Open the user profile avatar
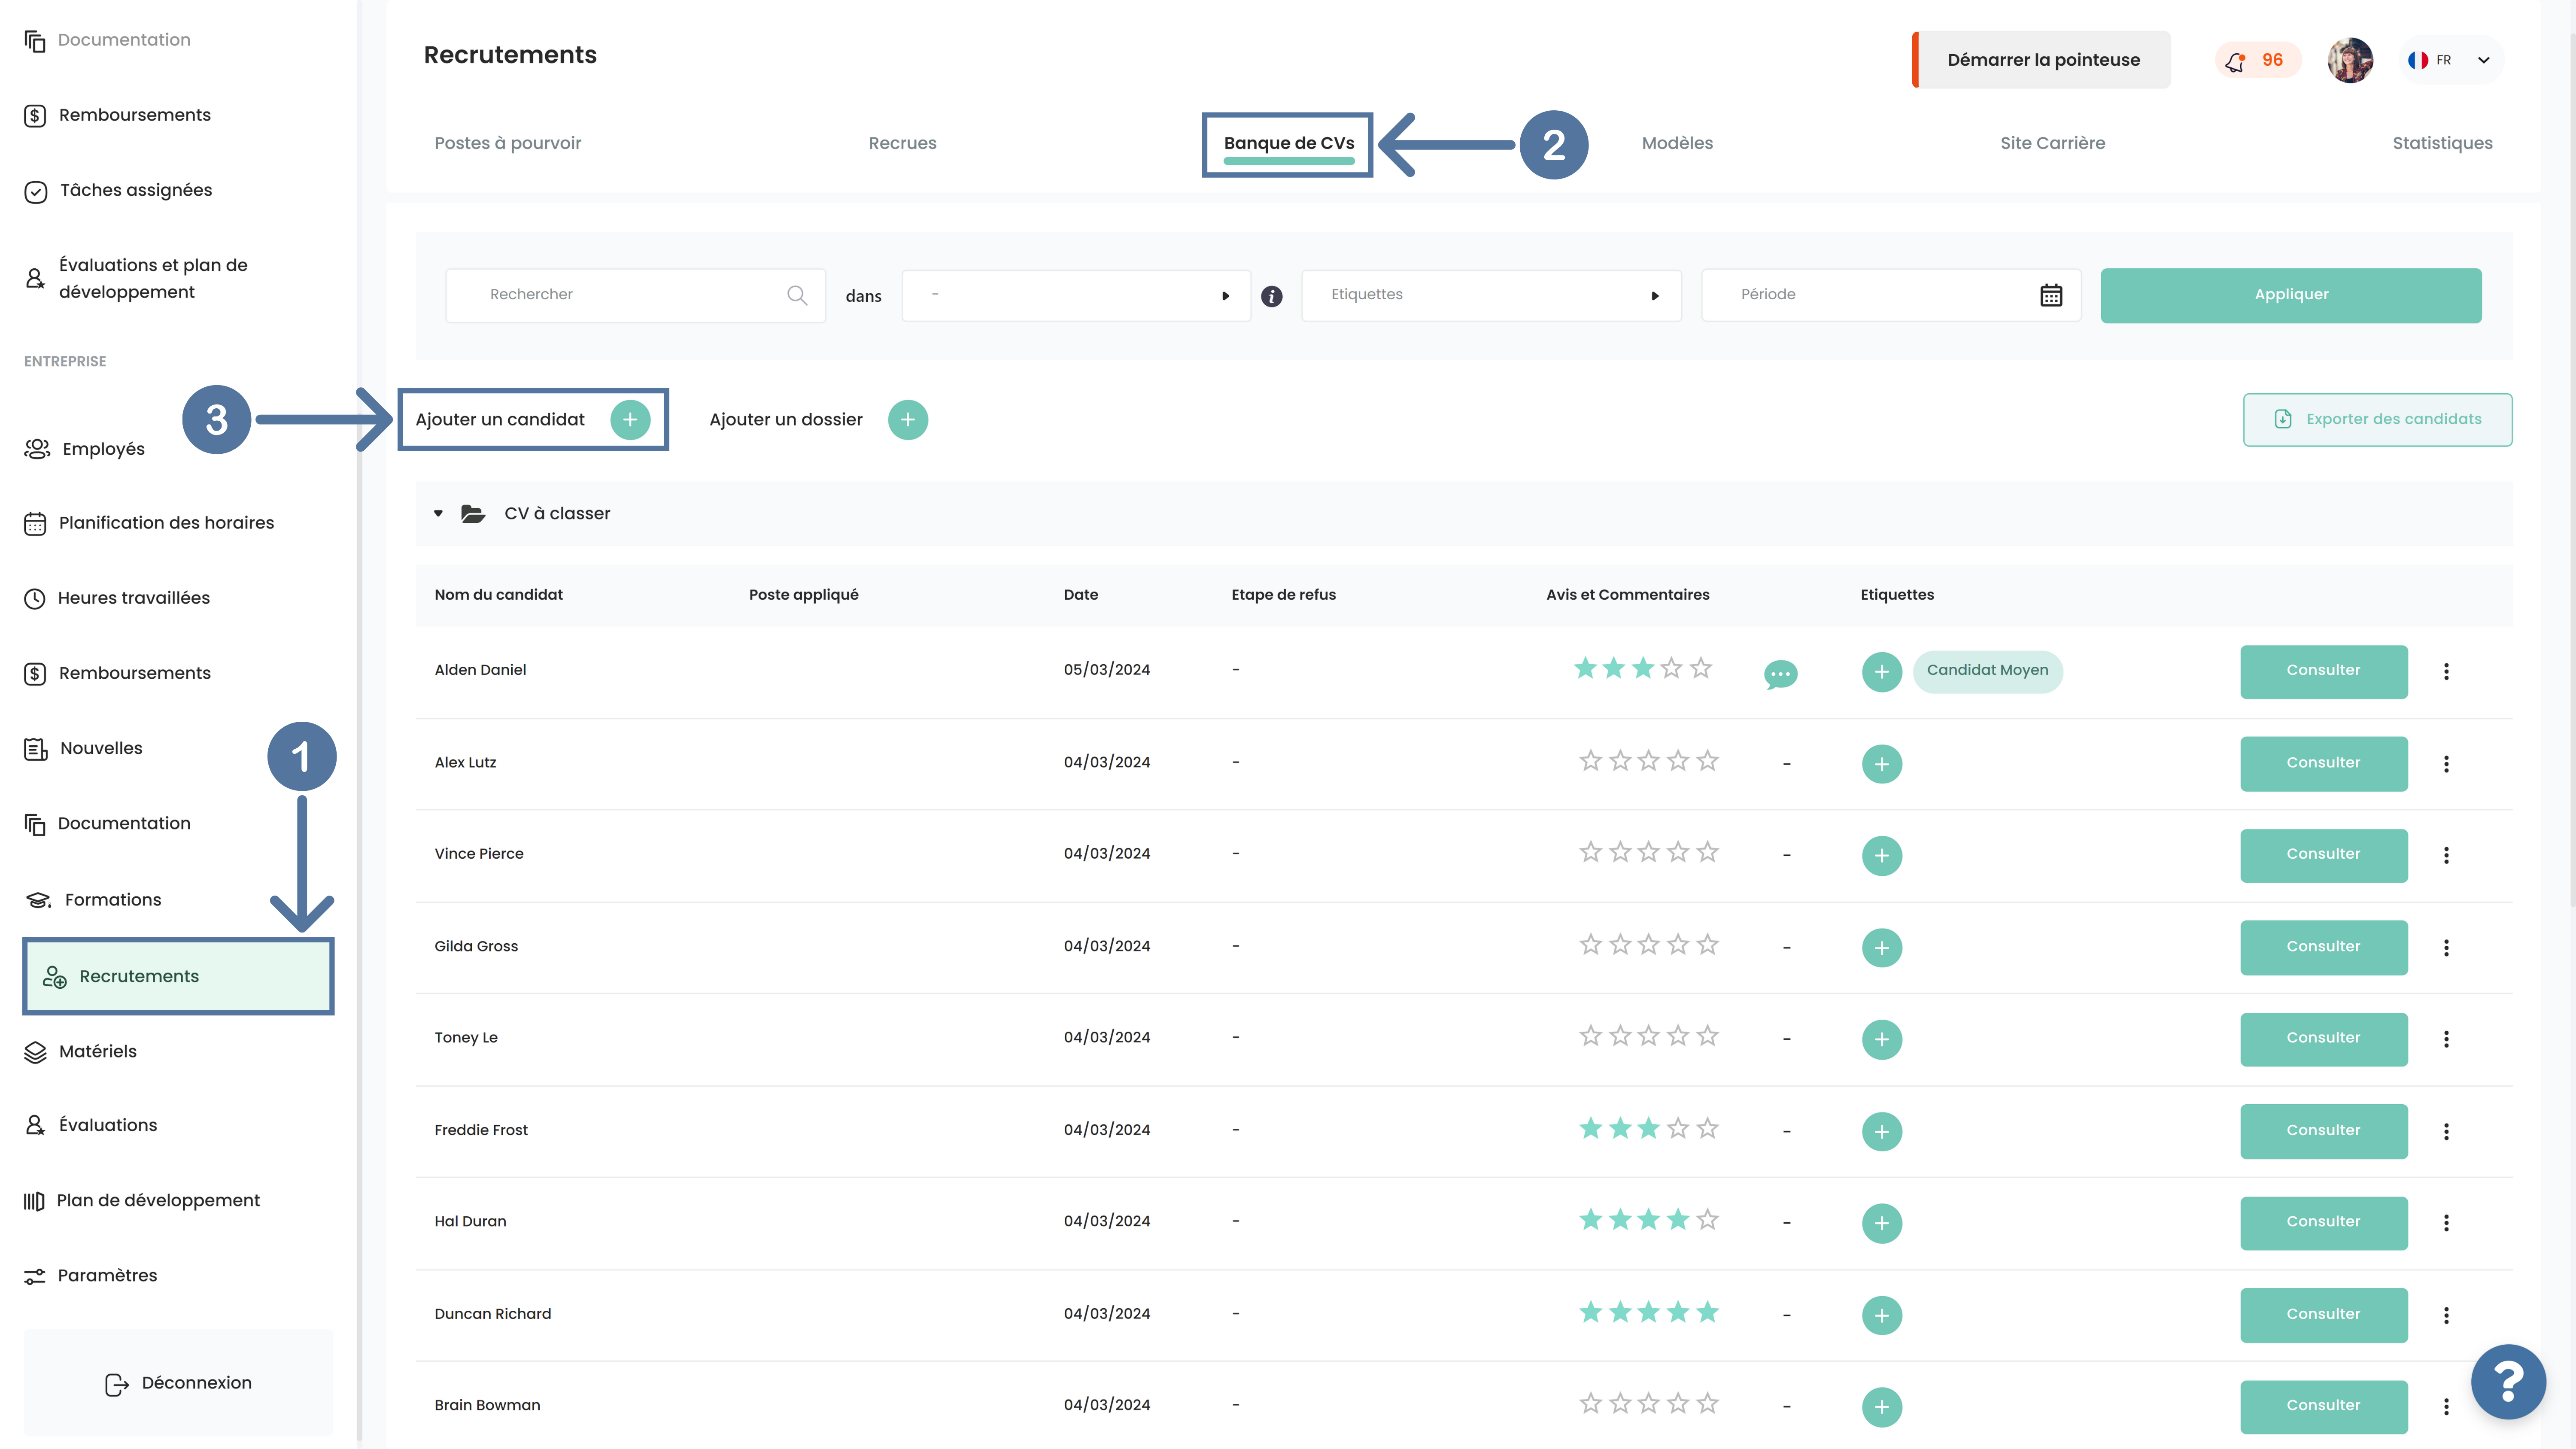The height and width of the screenshot is (1449, 2576). pos(2350,60)
